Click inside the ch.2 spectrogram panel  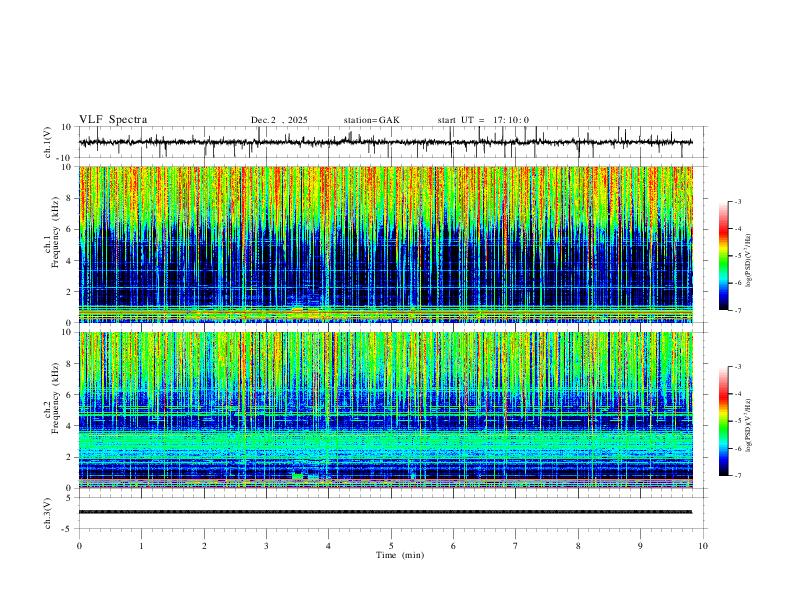pos(385,410)
